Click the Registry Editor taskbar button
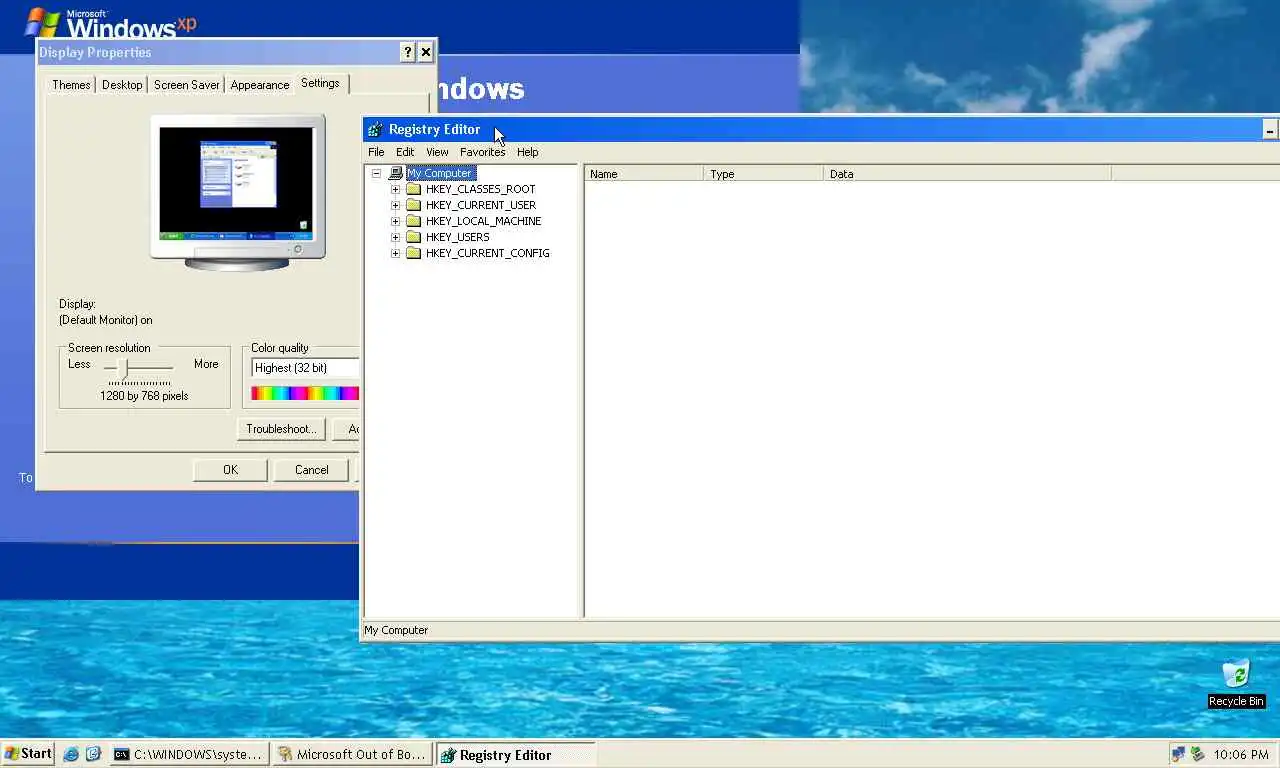 [516, 754]
